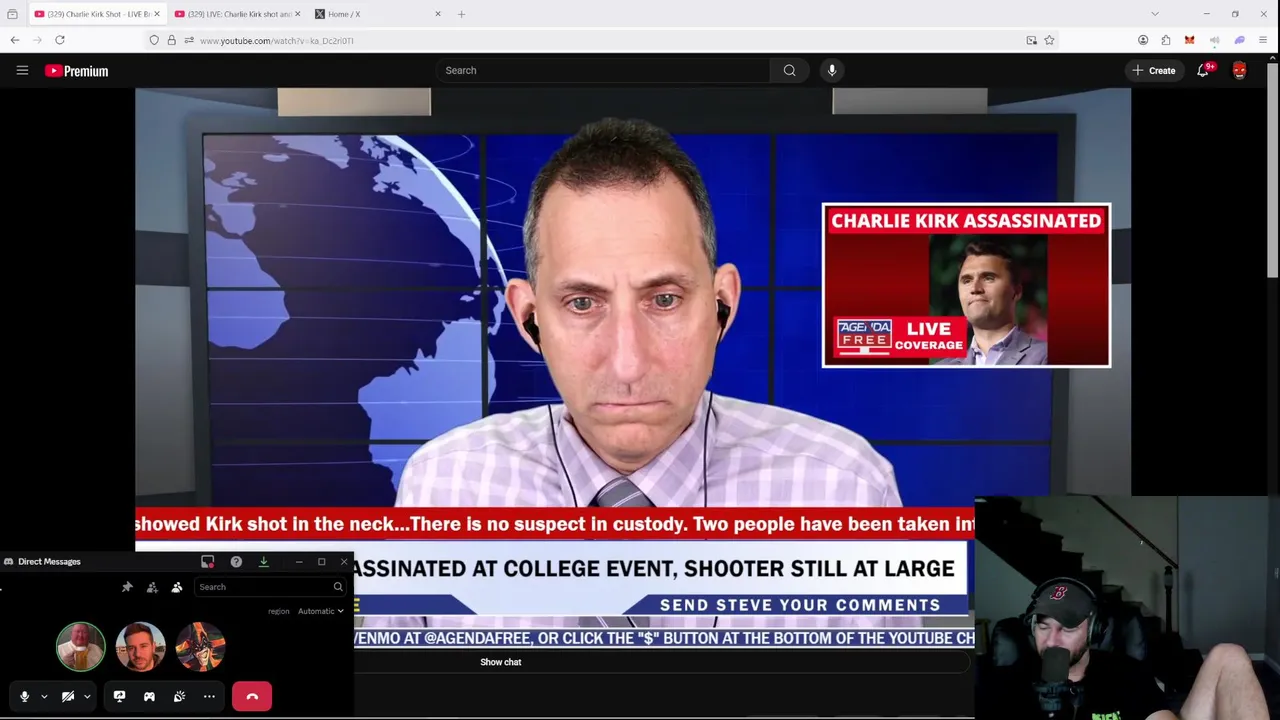Open Firefox account icon in toolbar

[1143, 40]
